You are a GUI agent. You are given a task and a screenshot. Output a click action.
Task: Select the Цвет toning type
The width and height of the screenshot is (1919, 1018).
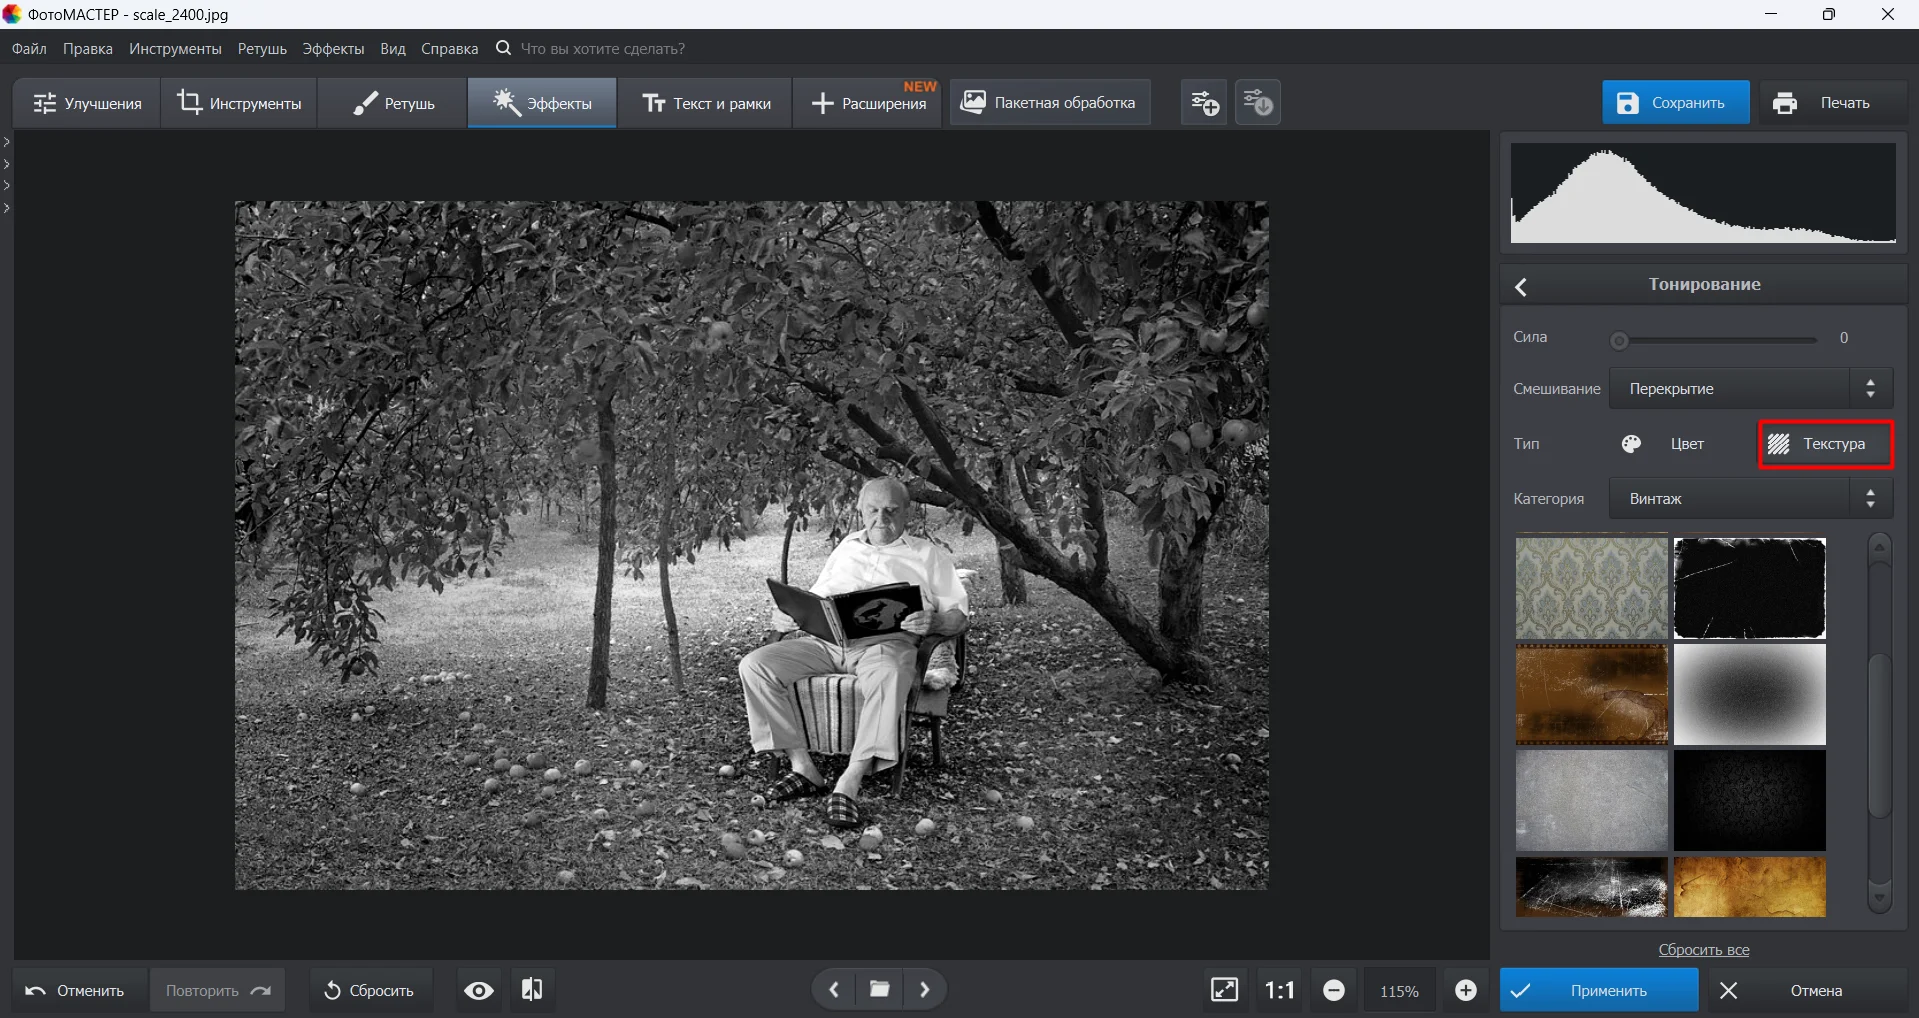1664,444
